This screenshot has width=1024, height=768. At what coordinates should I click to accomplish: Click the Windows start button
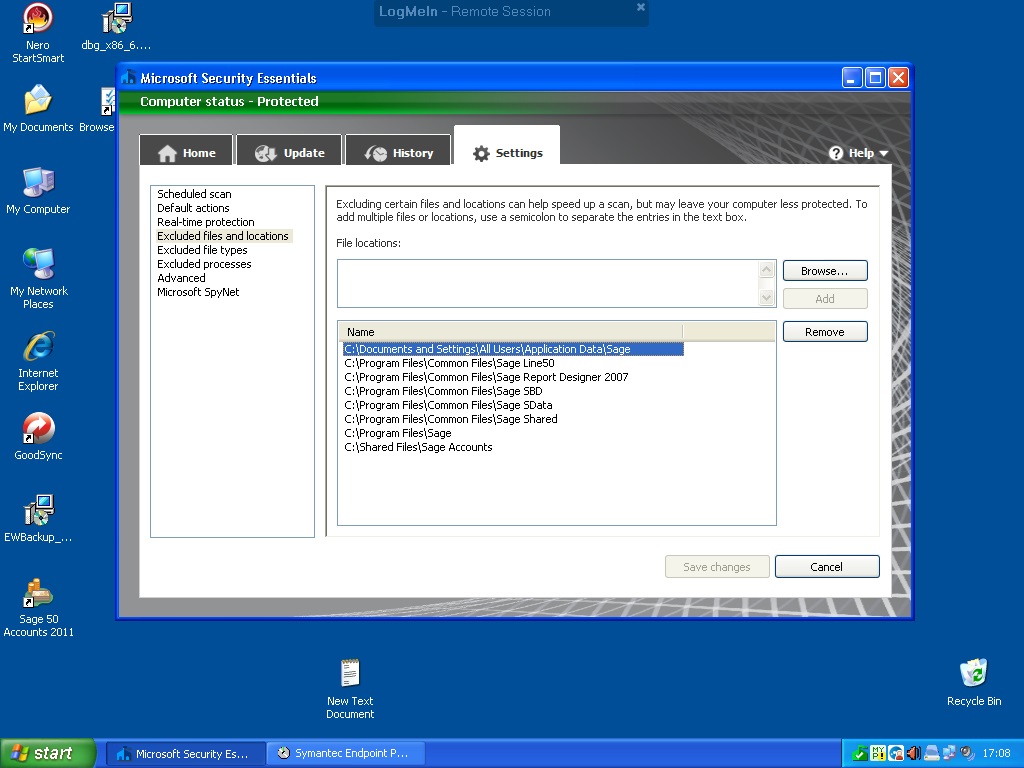coord(48,754)
